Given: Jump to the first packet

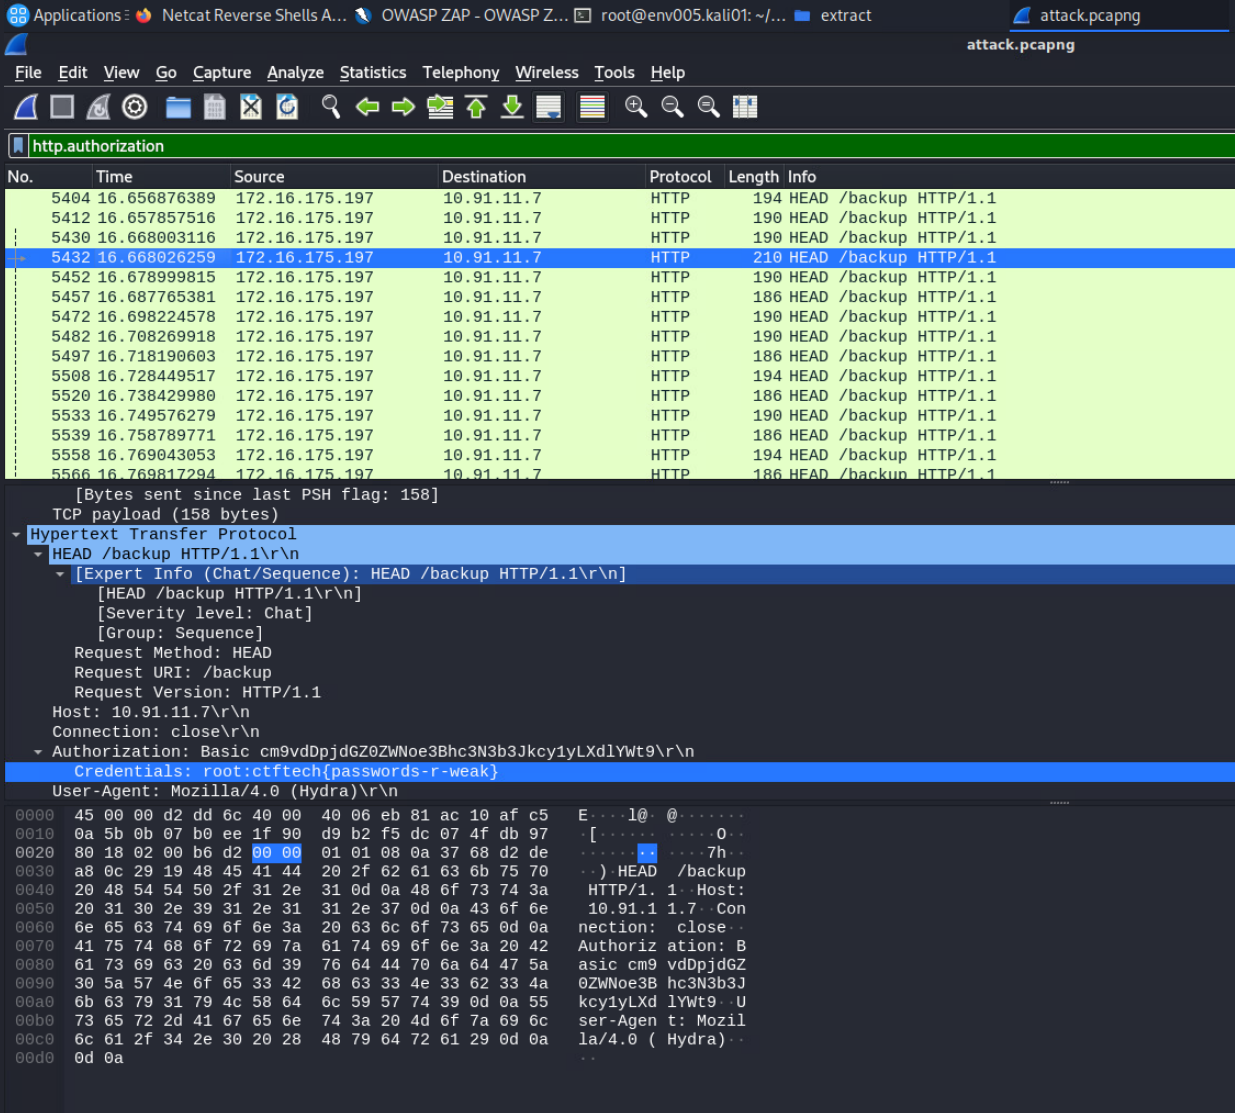Looking at the screenshot, I should coord(476,107).
